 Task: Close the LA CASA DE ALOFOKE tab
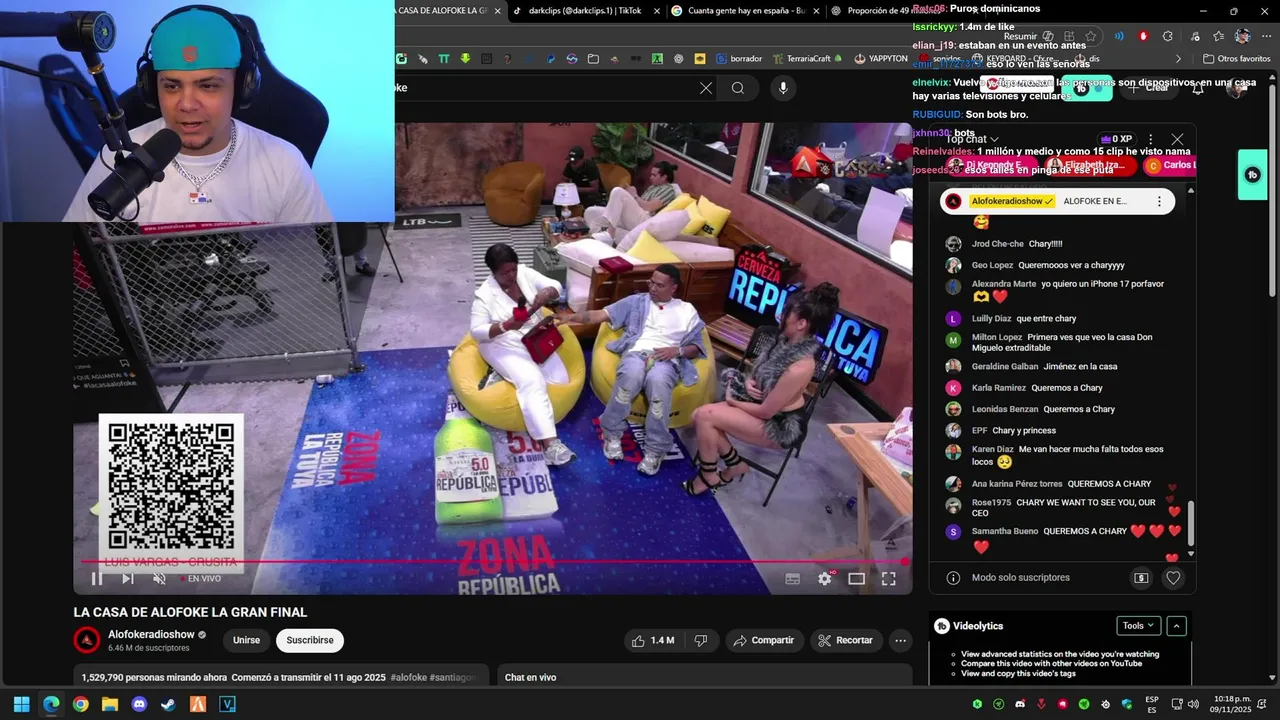[497, 11]
